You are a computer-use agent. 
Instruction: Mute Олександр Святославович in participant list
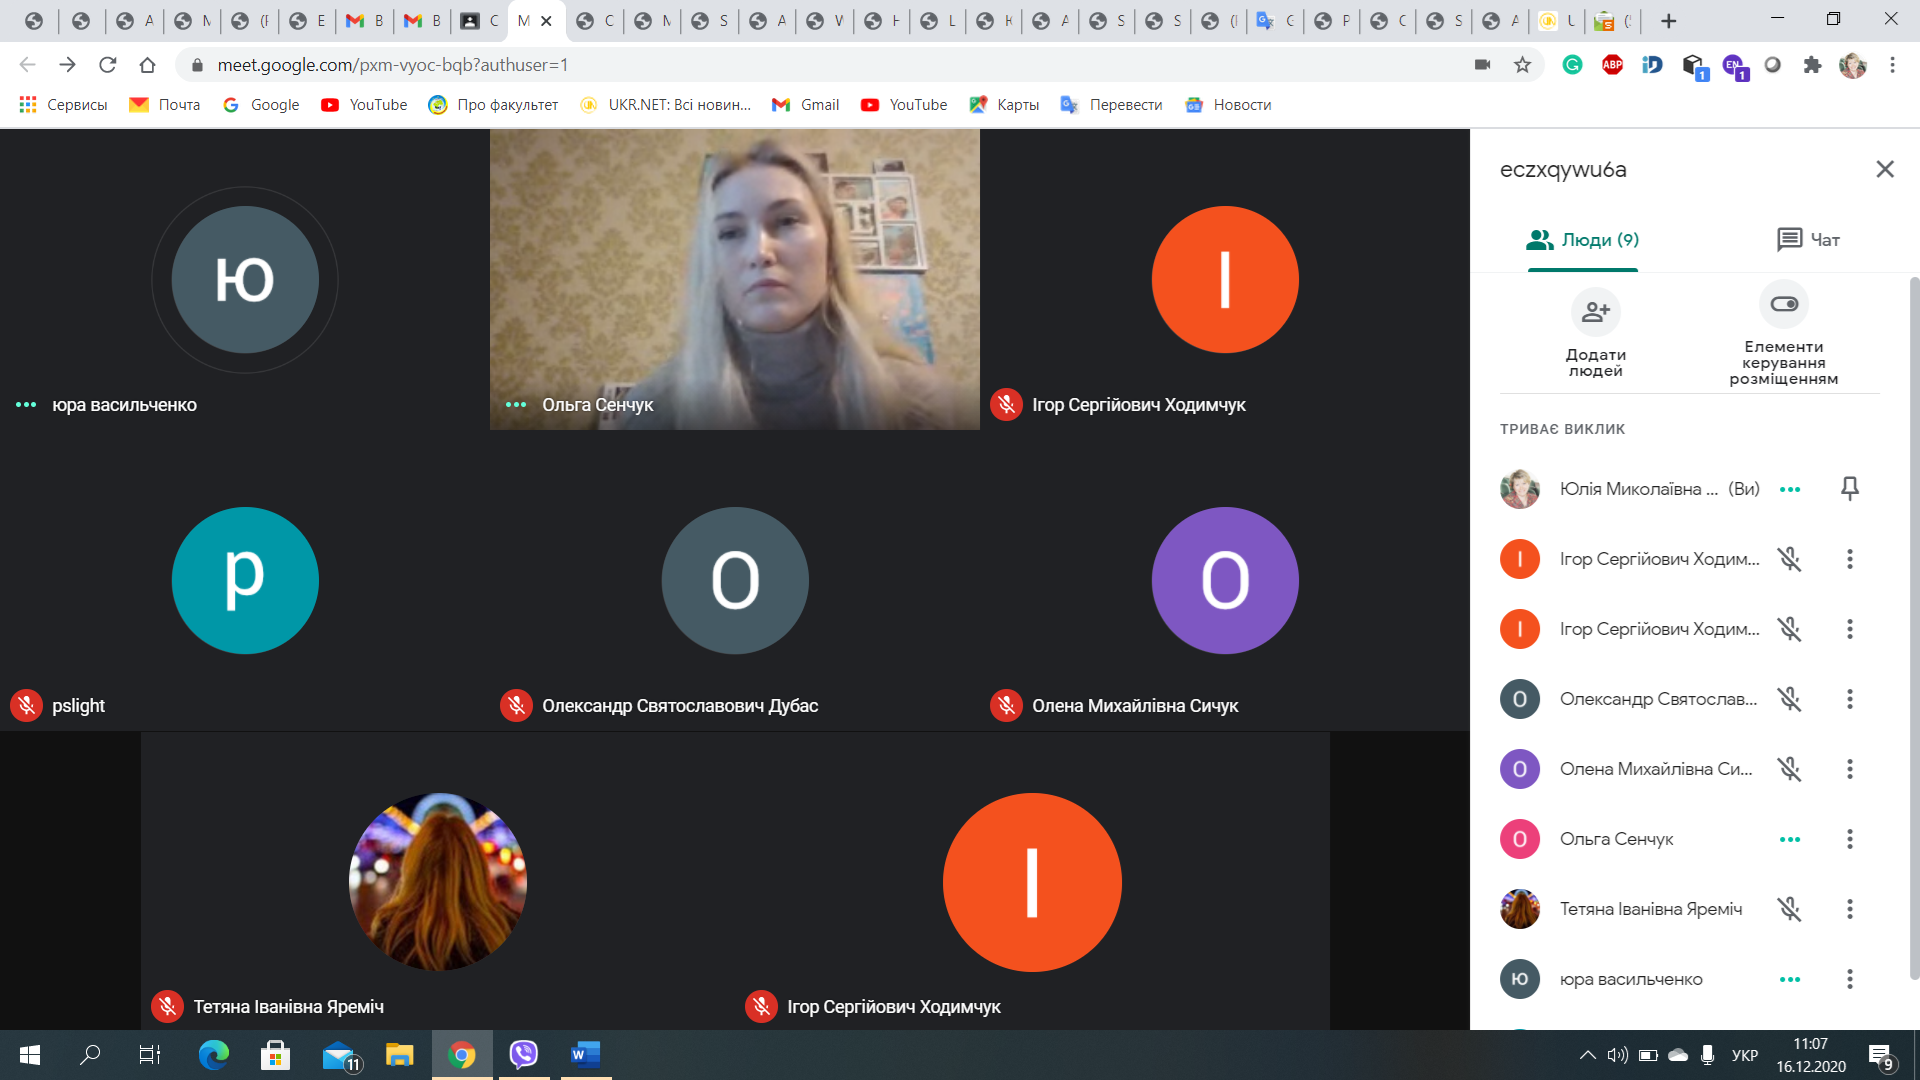[x=1789, y=699]
